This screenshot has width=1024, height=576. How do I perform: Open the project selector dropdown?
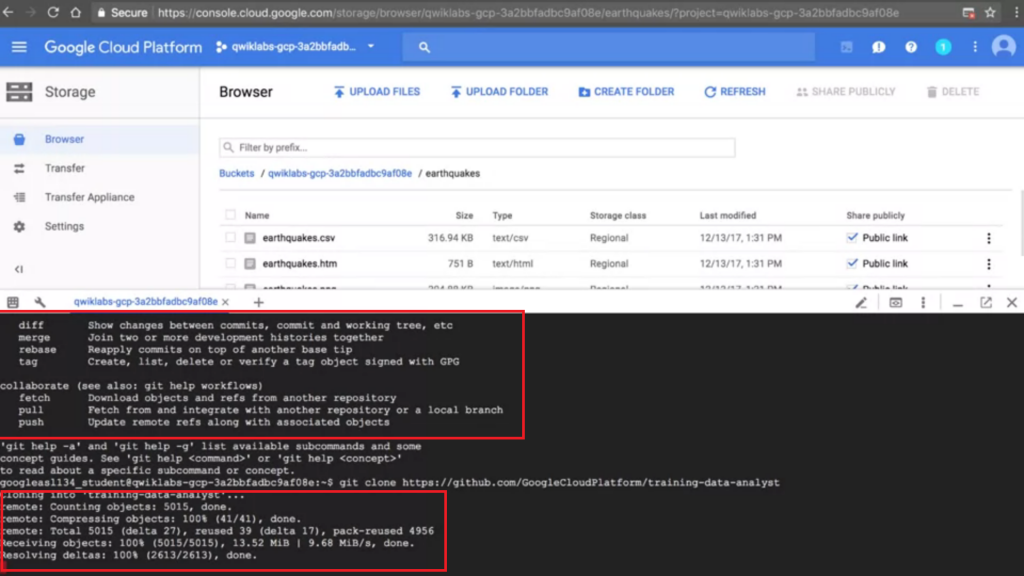[295, 47]
